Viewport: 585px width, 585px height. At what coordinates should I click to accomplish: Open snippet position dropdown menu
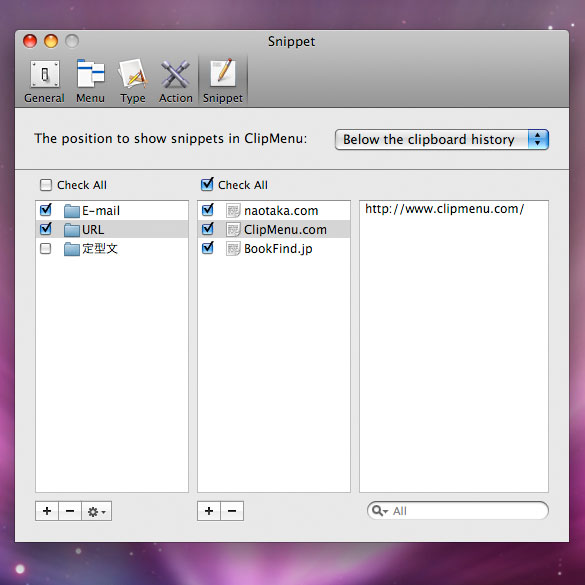[442, 140]
